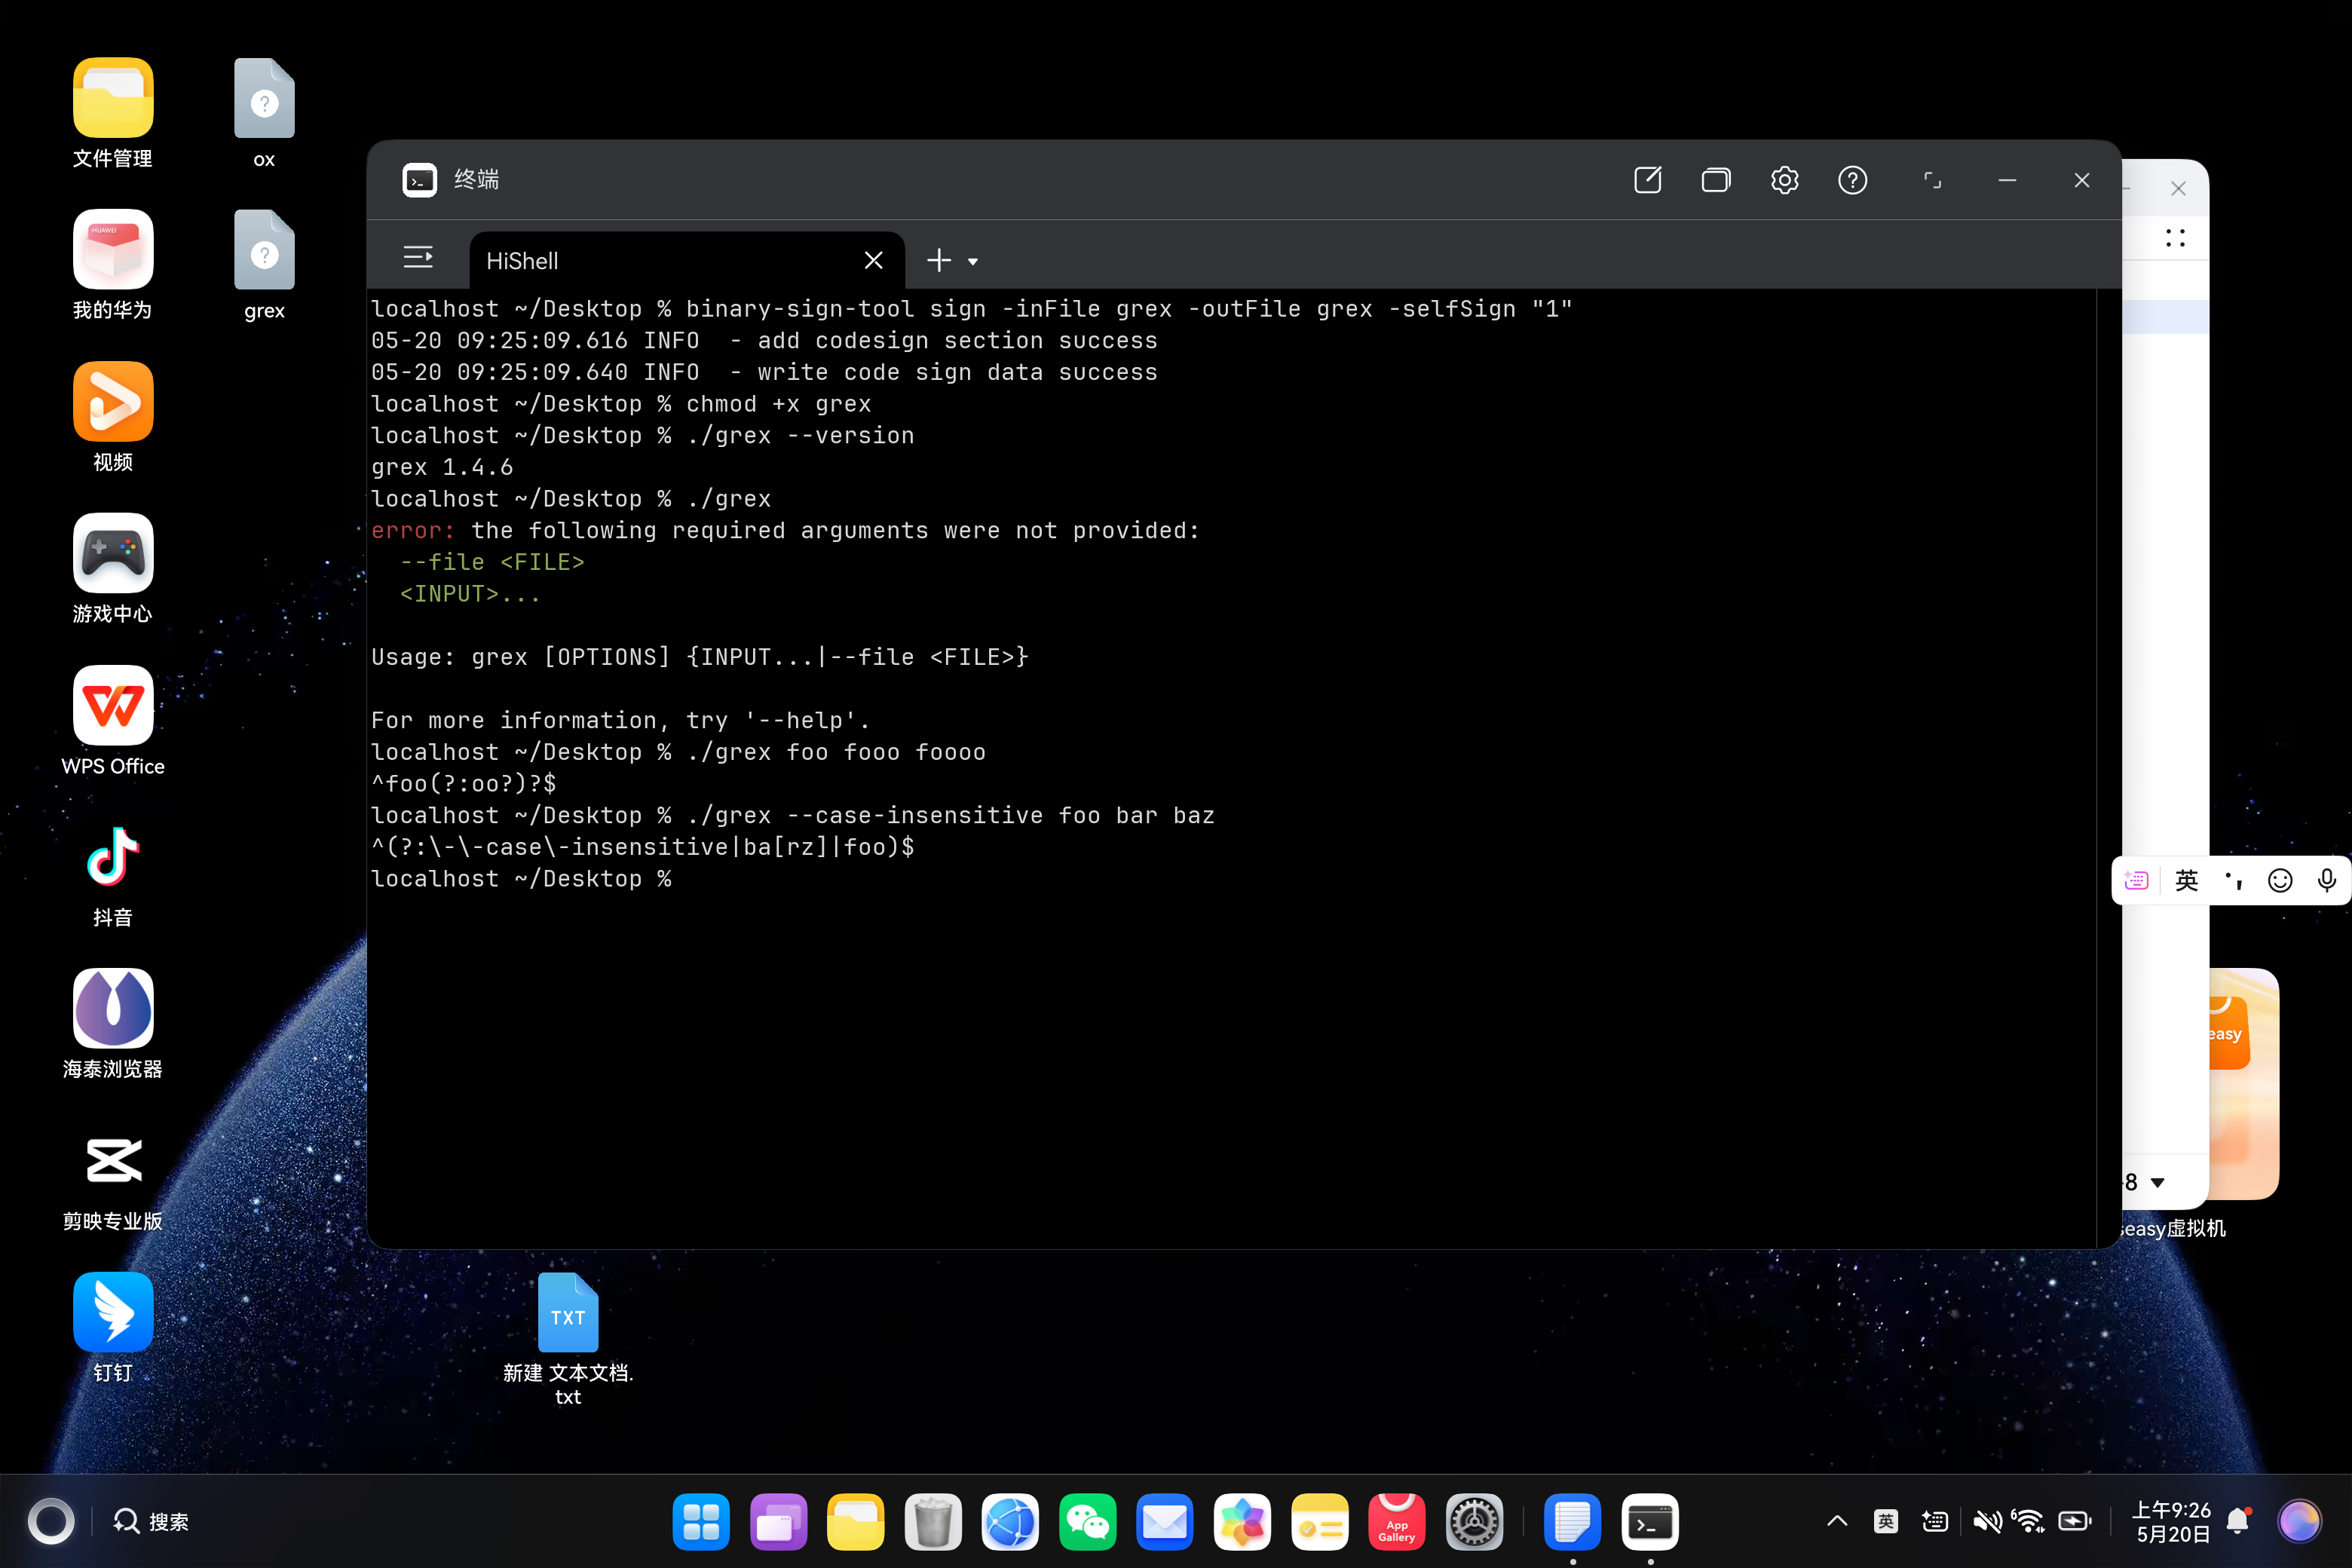
Task: Launch WPS Office from desktop
Action: click(113, 705)
